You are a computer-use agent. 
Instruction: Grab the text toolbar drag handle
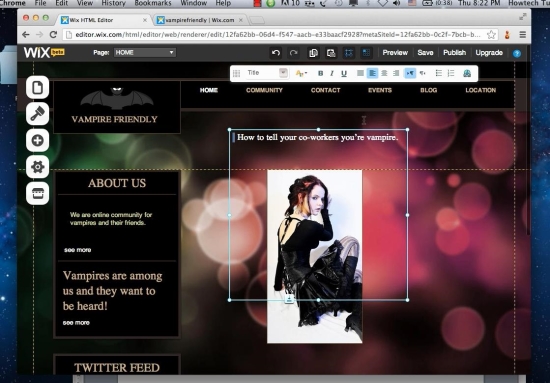click(x=236, y=73)
